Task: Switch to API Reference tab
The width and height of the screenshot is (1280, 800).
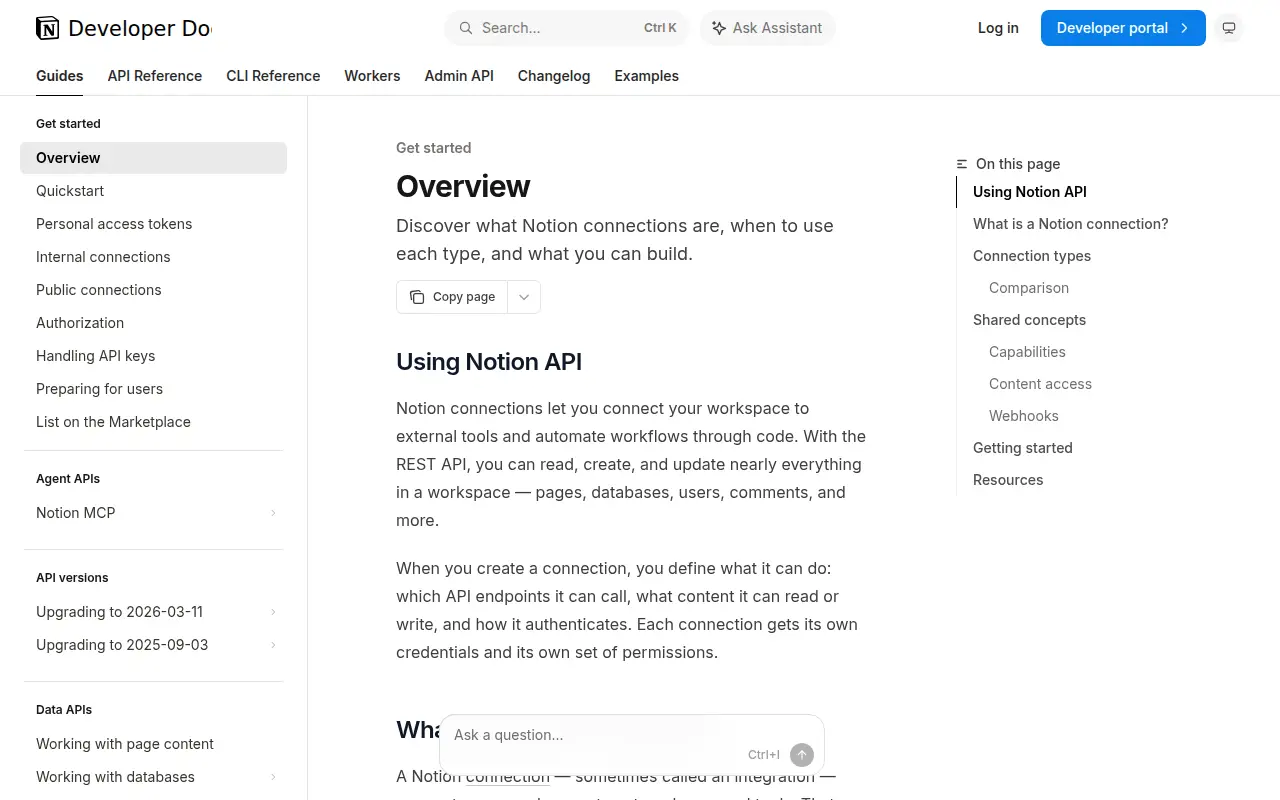Action: click(155, 76)
